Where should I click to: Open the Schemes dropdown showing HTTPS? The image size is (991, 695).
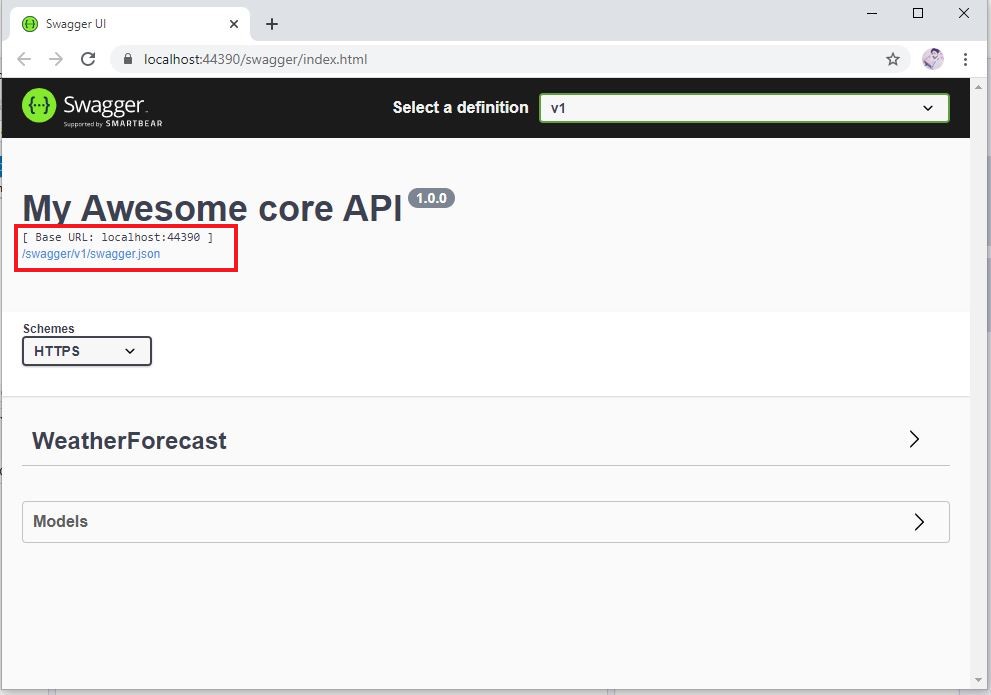(x=86, y=351)
